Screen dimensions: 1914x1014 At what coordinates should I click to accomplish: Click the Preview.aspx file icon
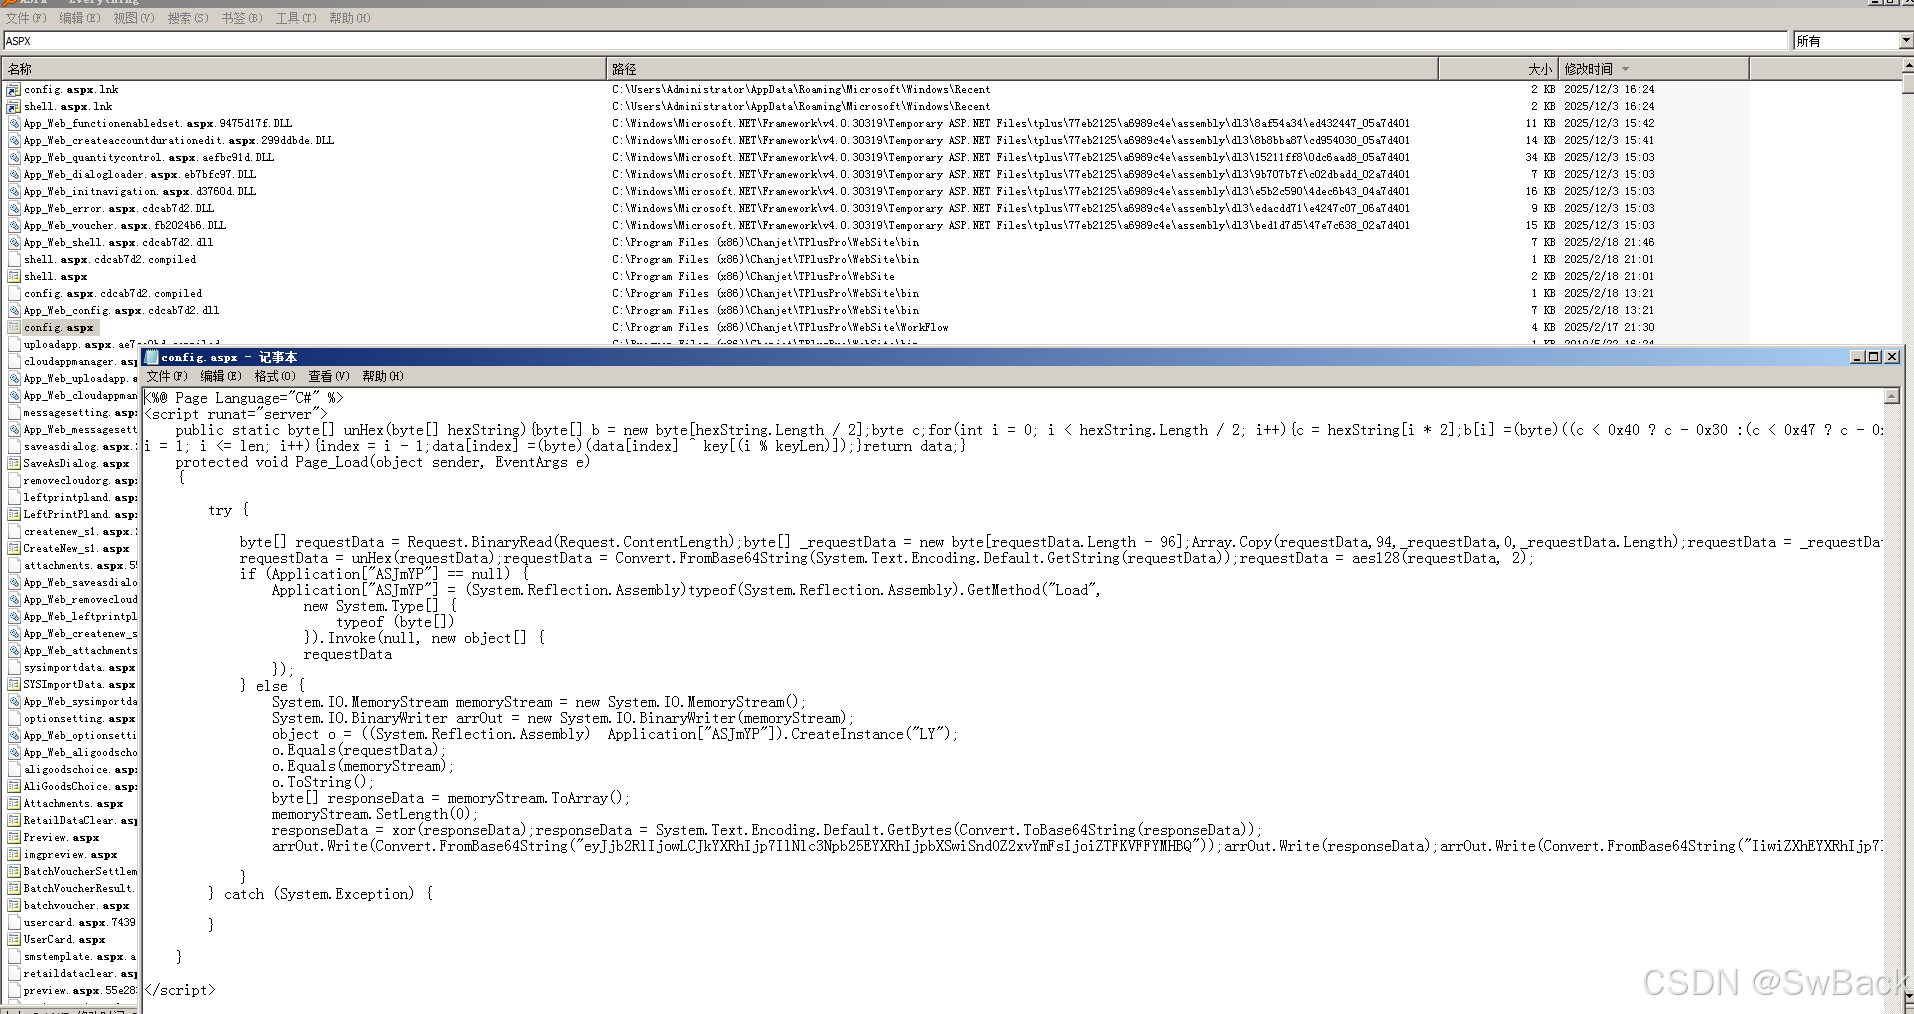[x=14, y=838]
